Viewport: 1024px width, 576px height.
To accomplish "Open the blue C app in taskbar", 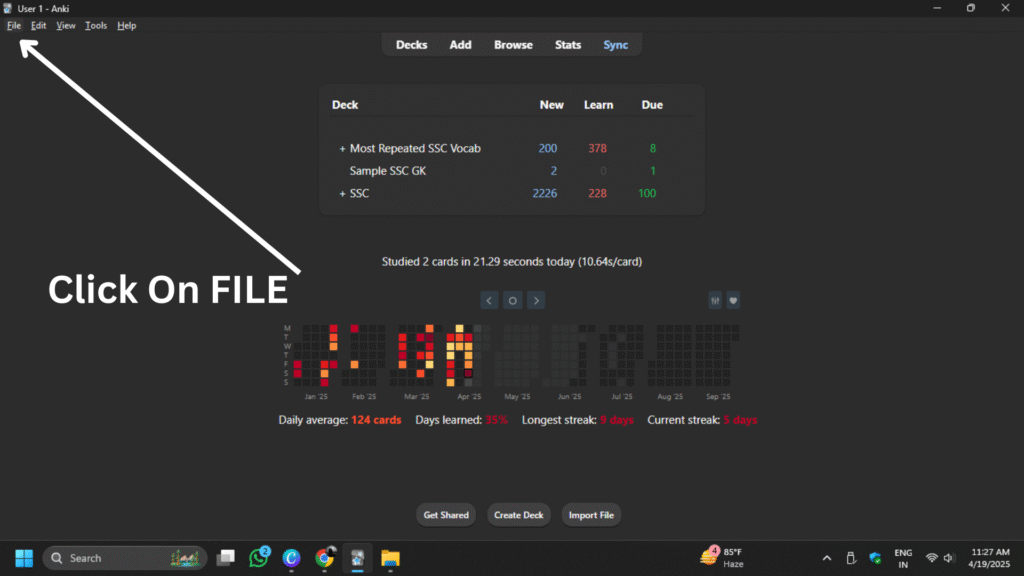I will (x=291, y=558).
